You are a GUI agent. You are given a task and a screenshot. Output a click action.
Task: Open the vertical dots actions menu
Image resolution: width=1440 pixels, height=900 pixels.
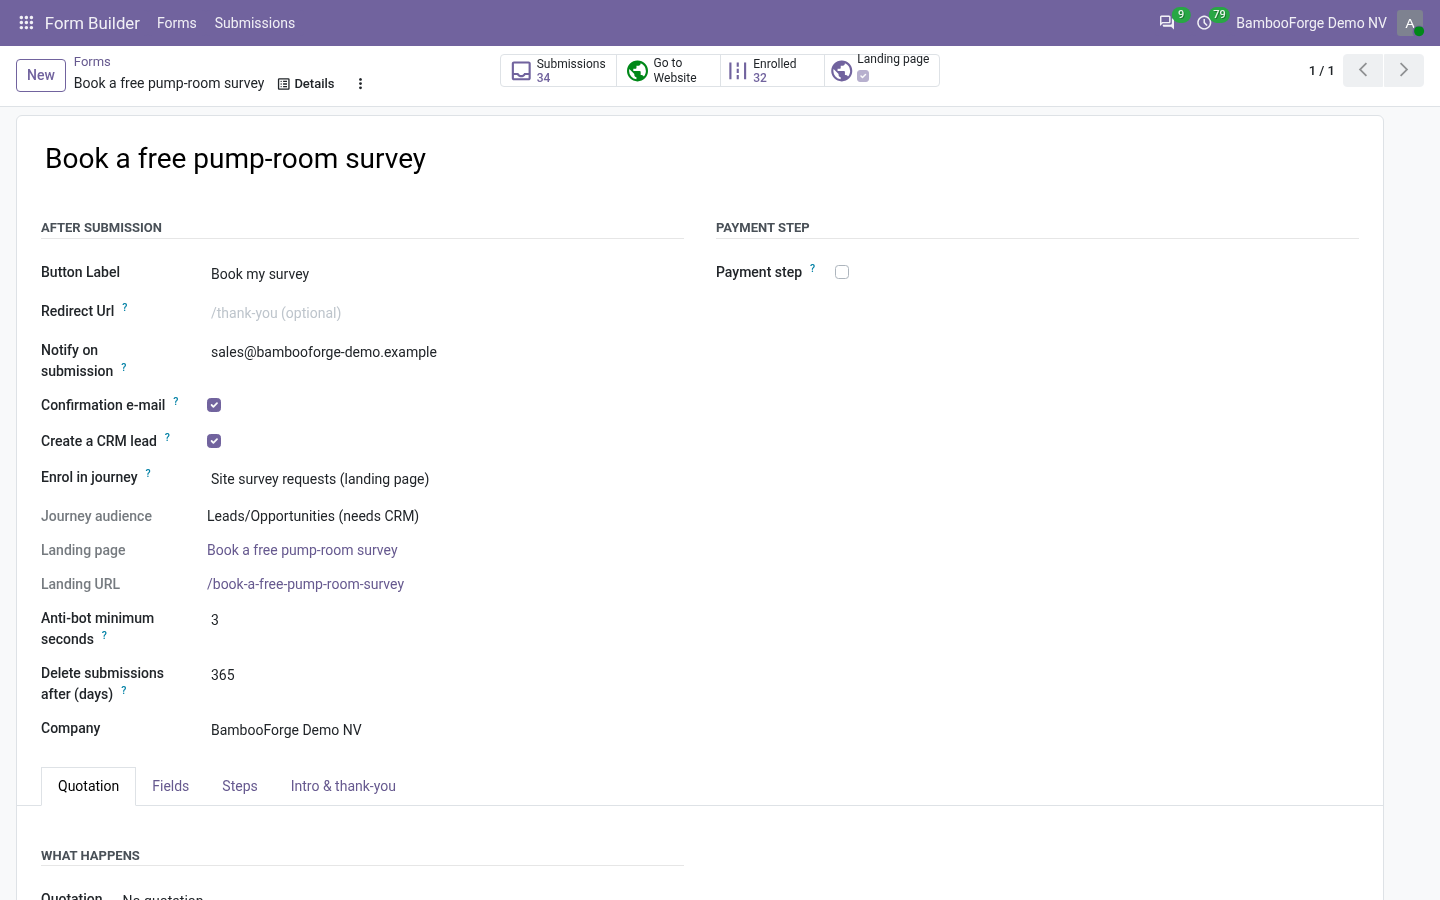[x=360, y=84]
